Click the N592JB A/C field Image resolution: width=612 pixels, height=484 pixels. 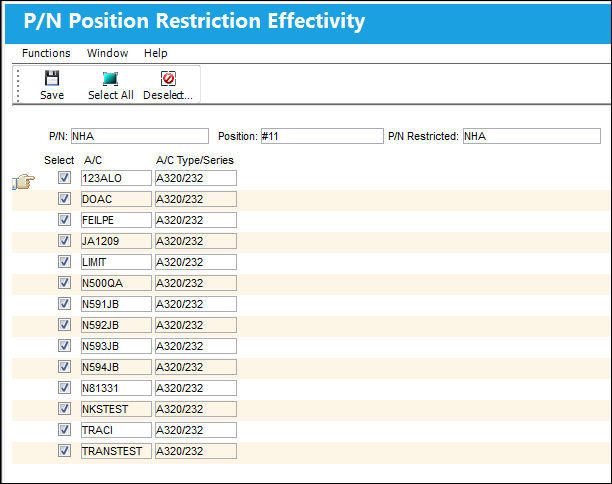click(116, 325)
